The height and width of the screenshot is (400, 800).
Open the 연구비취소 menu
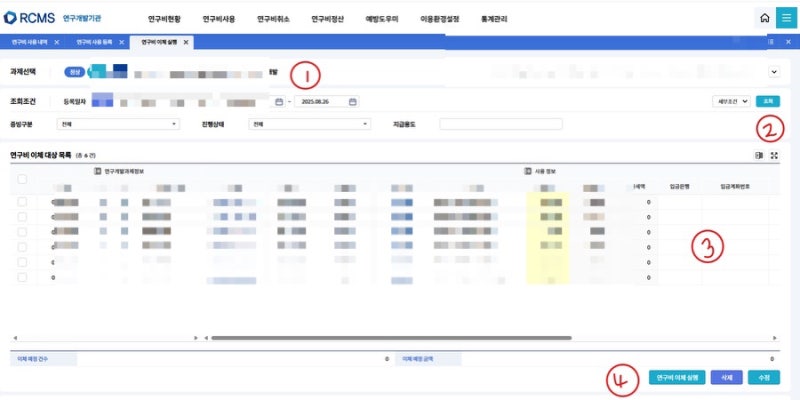[273, 19]
